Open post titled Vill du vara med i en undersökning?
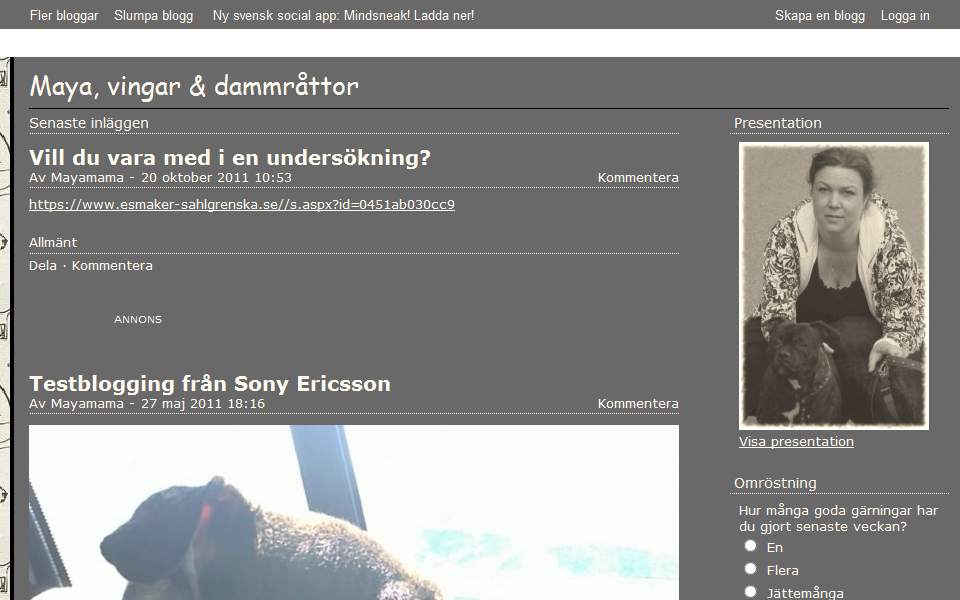Viewport: 960px width, 600px height. (230, 157)
